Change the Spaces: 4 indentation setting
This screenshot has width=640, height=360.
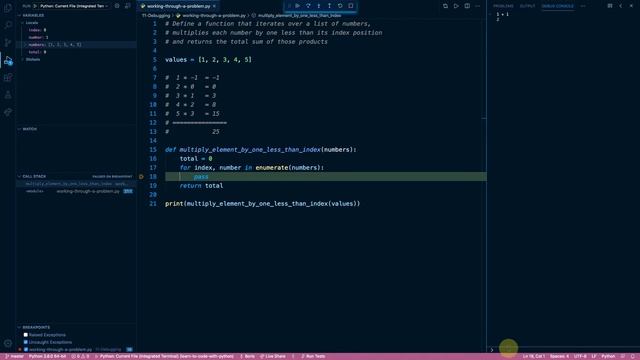coord(559,356)
